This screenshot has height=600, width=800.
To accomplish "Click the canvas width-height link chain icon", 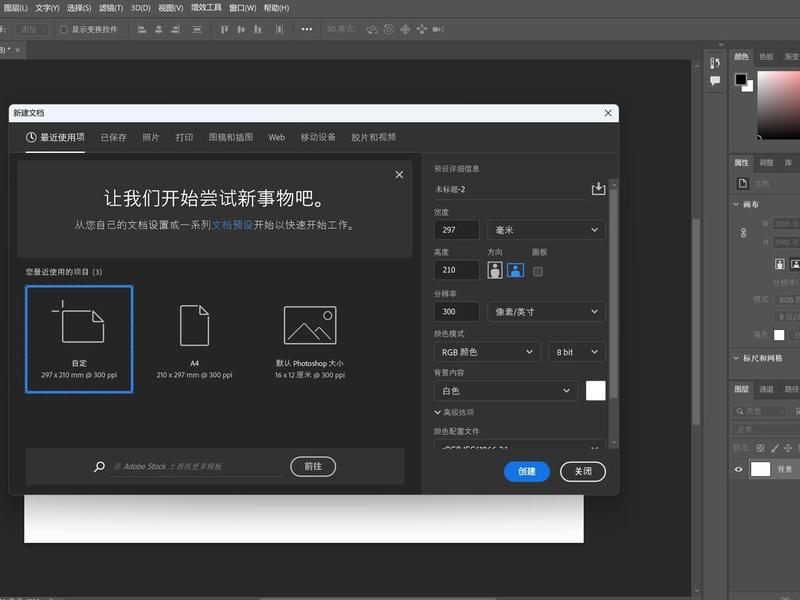I will (x=743, y=233).
